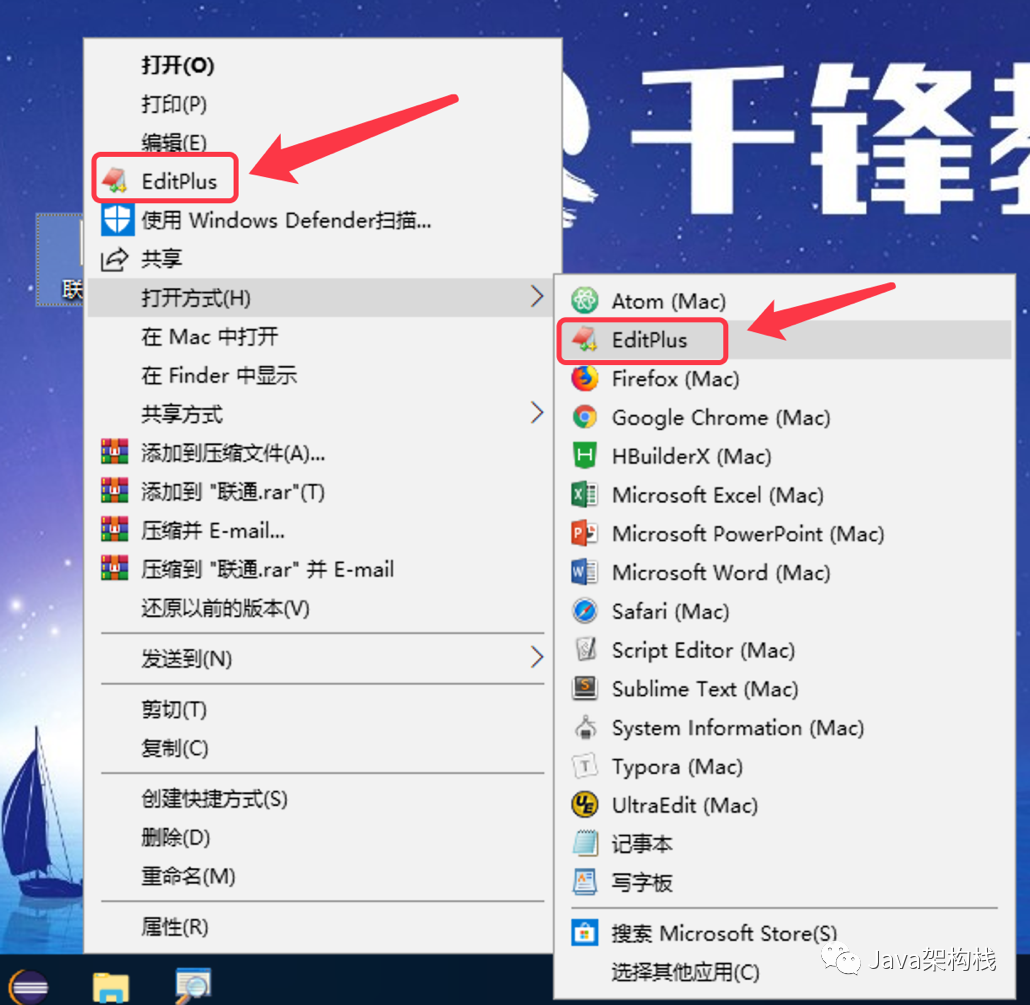Expand the 打开方式(H) submenu arrow
Screen dimensions: 1030x1005
click(537, 297)
